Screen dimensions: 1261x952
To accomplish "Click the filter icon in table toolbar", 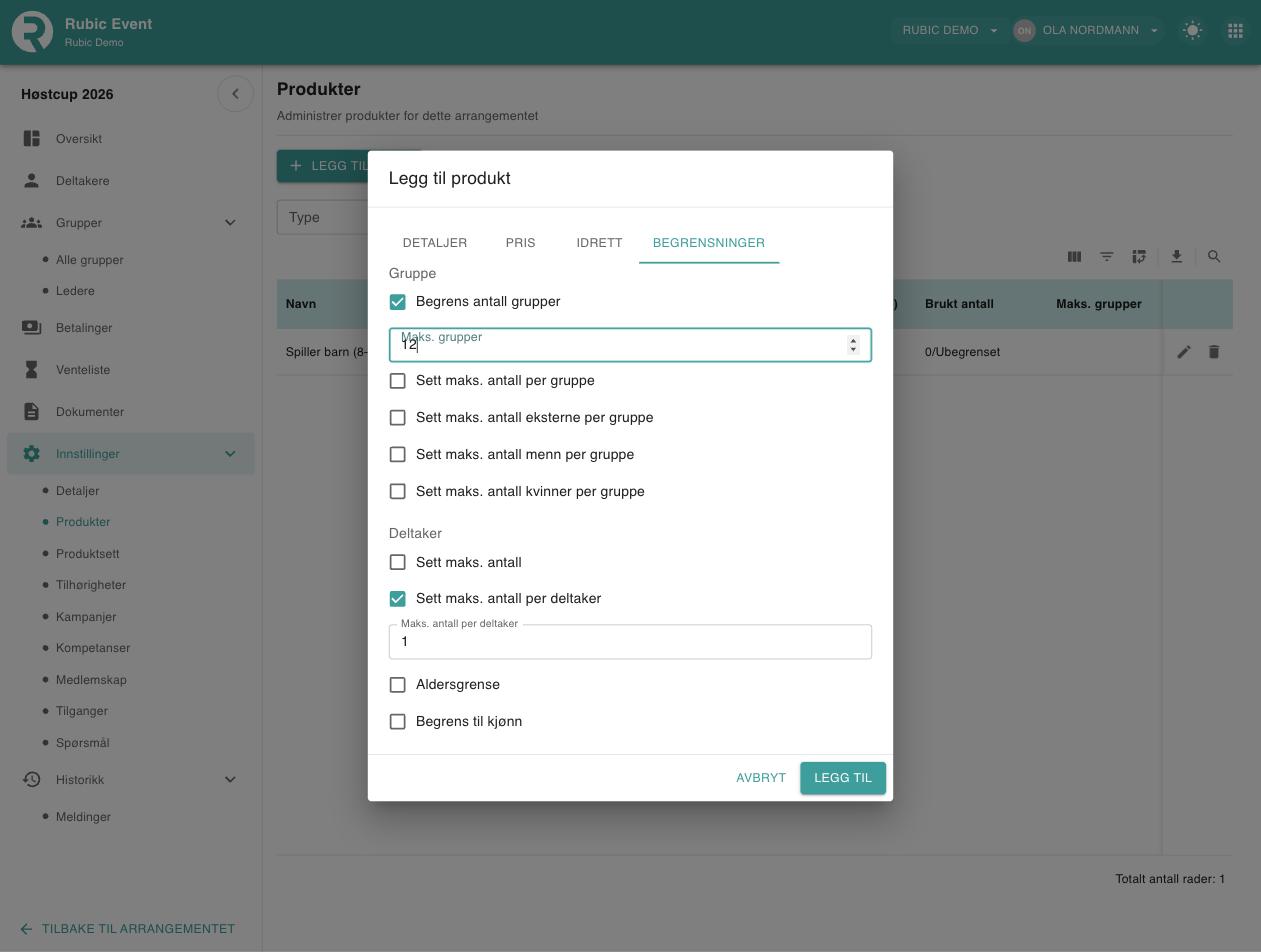I will (x=1107, y=257).
